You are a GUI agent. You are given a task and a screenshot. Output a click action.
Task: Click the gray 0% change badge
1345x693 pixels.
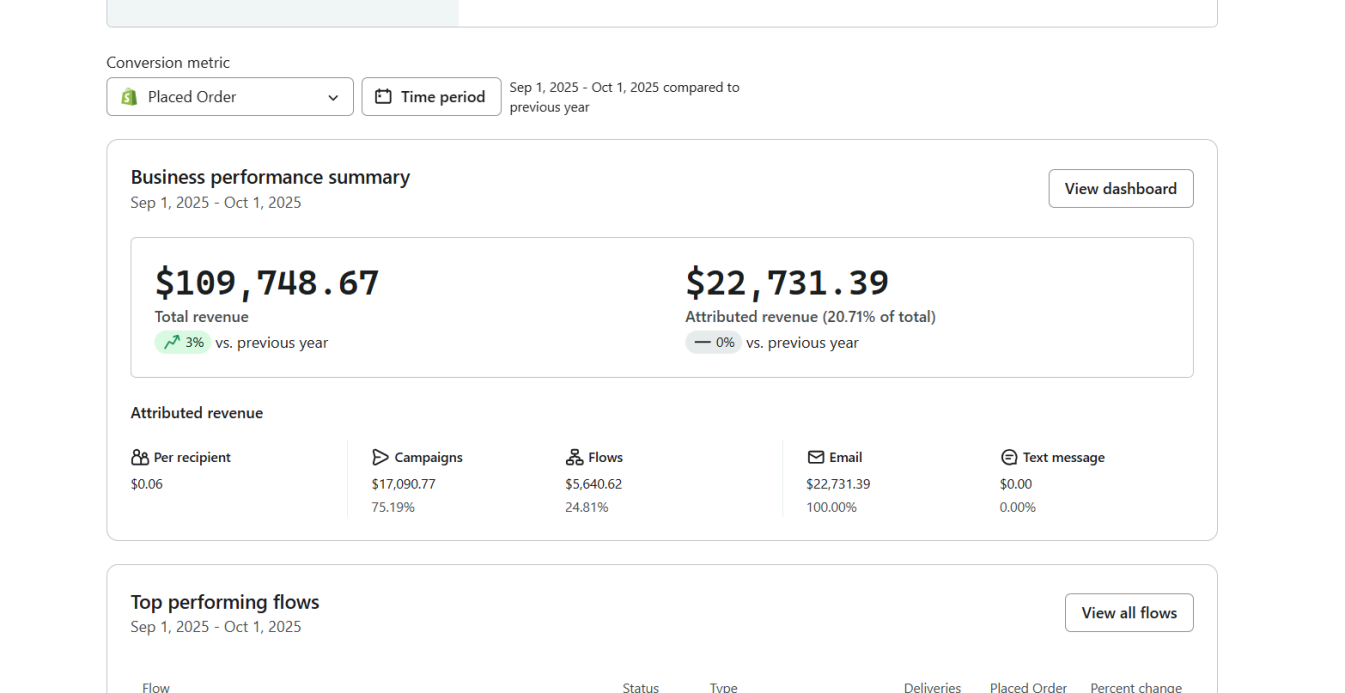[713, 343]
